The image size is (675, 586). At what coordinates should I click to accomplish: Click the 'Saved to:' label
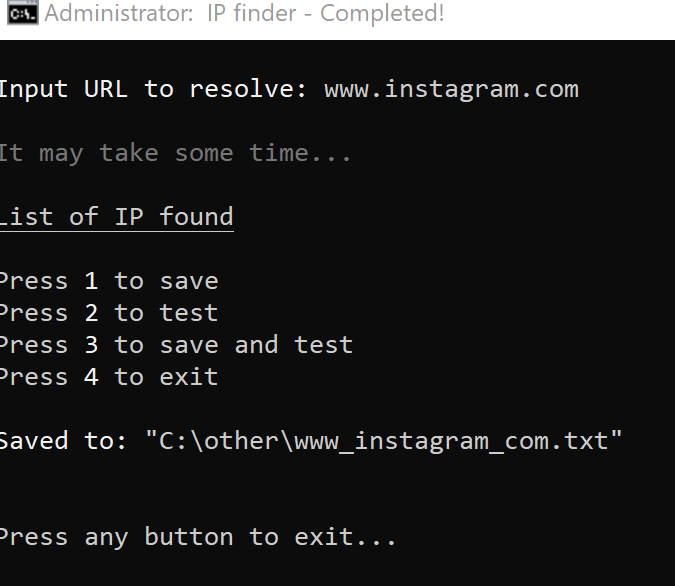click(x=63, y=441)
